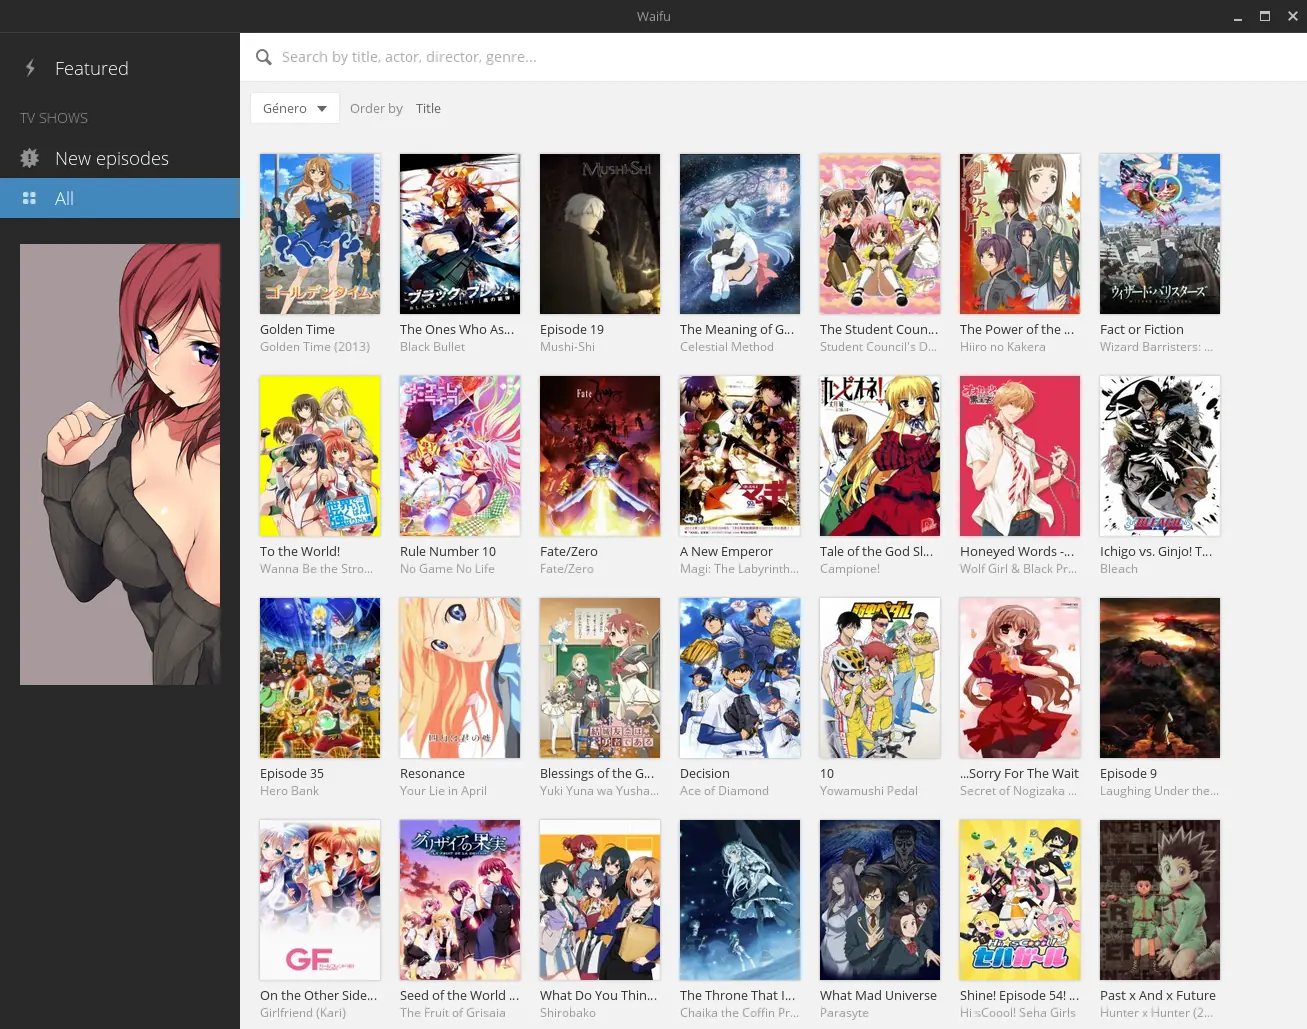1307x1029 pixels.
Task: Open the Your Lie in April poster
Action: pos(460,678)
